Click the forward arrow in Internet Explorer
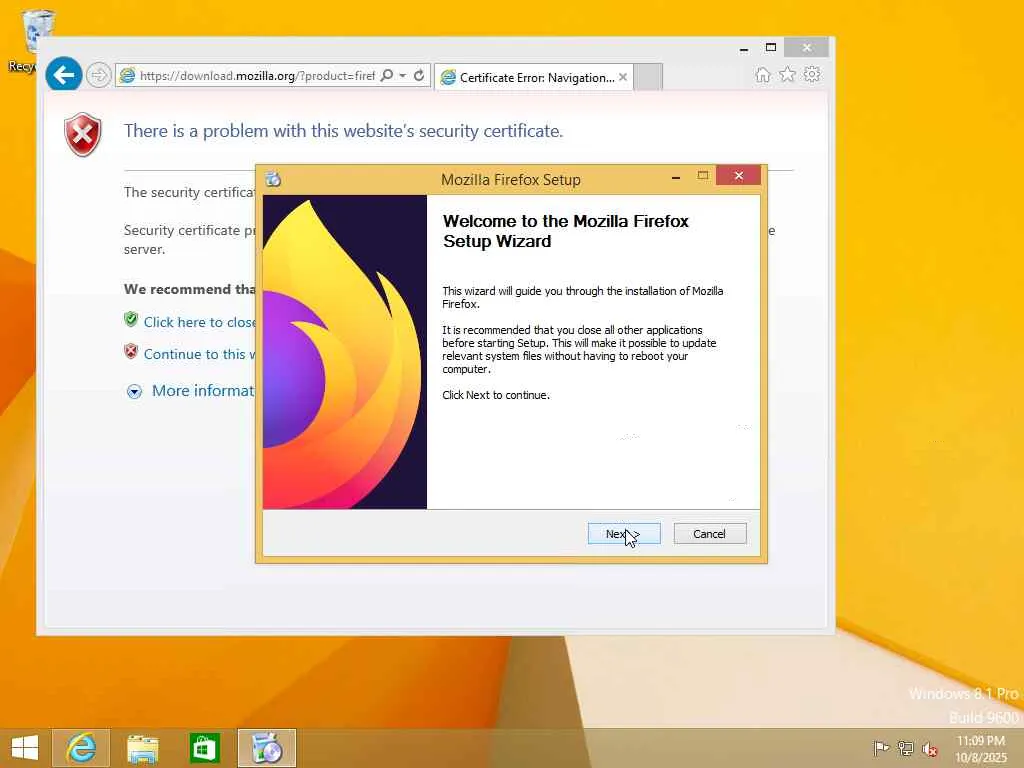1024x768 pixels. pyautogui.click(x=98, y=75)
